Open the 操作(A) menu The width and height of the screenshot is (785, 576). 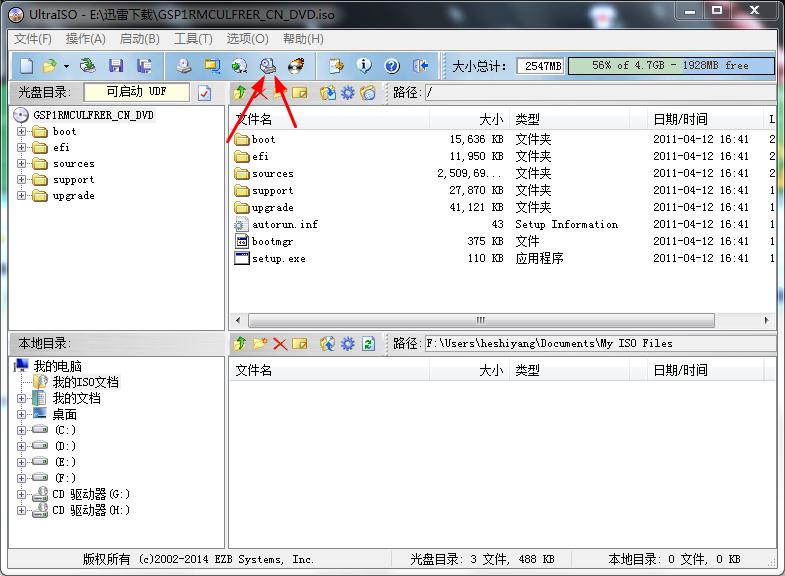[85, 39]
